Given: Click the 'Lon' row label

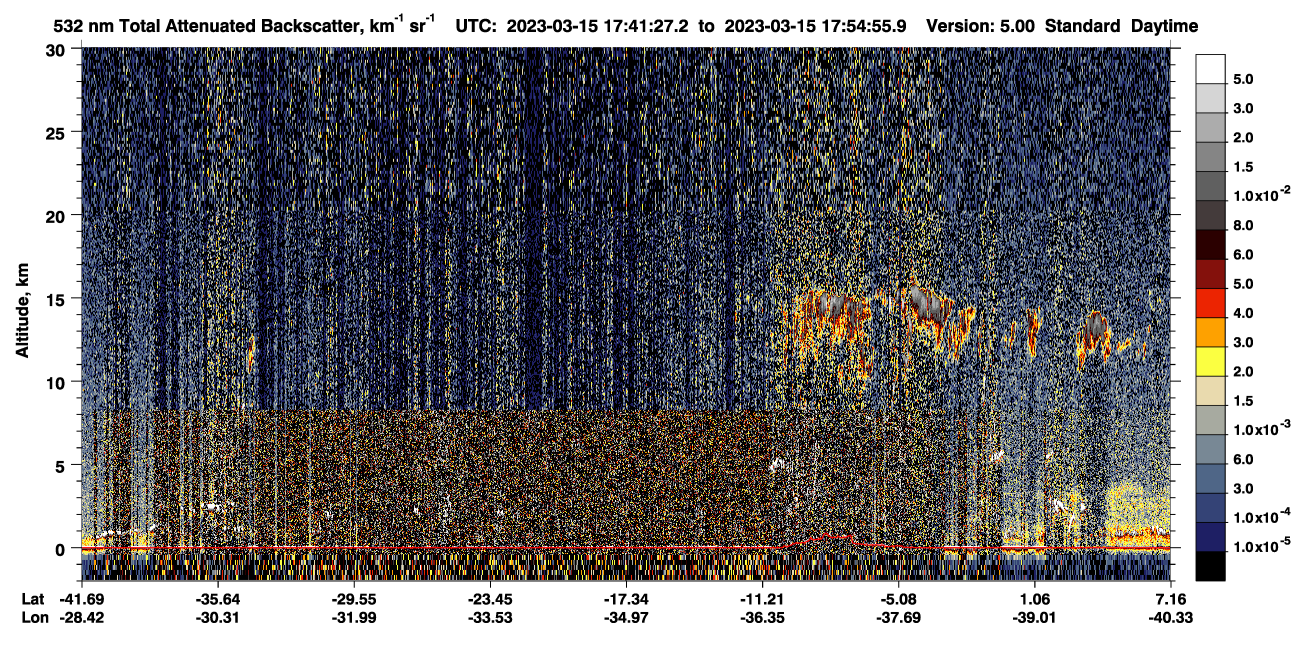Looking at the screenshot, I should point(34,617).
